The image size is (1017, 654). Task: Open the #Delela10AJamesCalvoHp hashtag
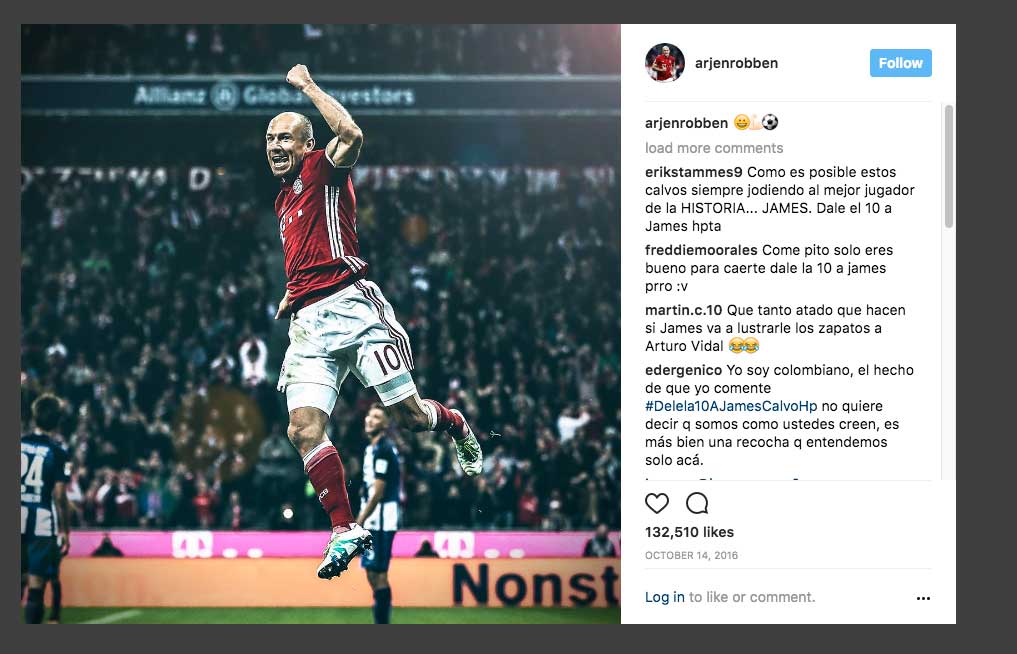point(731,406)
